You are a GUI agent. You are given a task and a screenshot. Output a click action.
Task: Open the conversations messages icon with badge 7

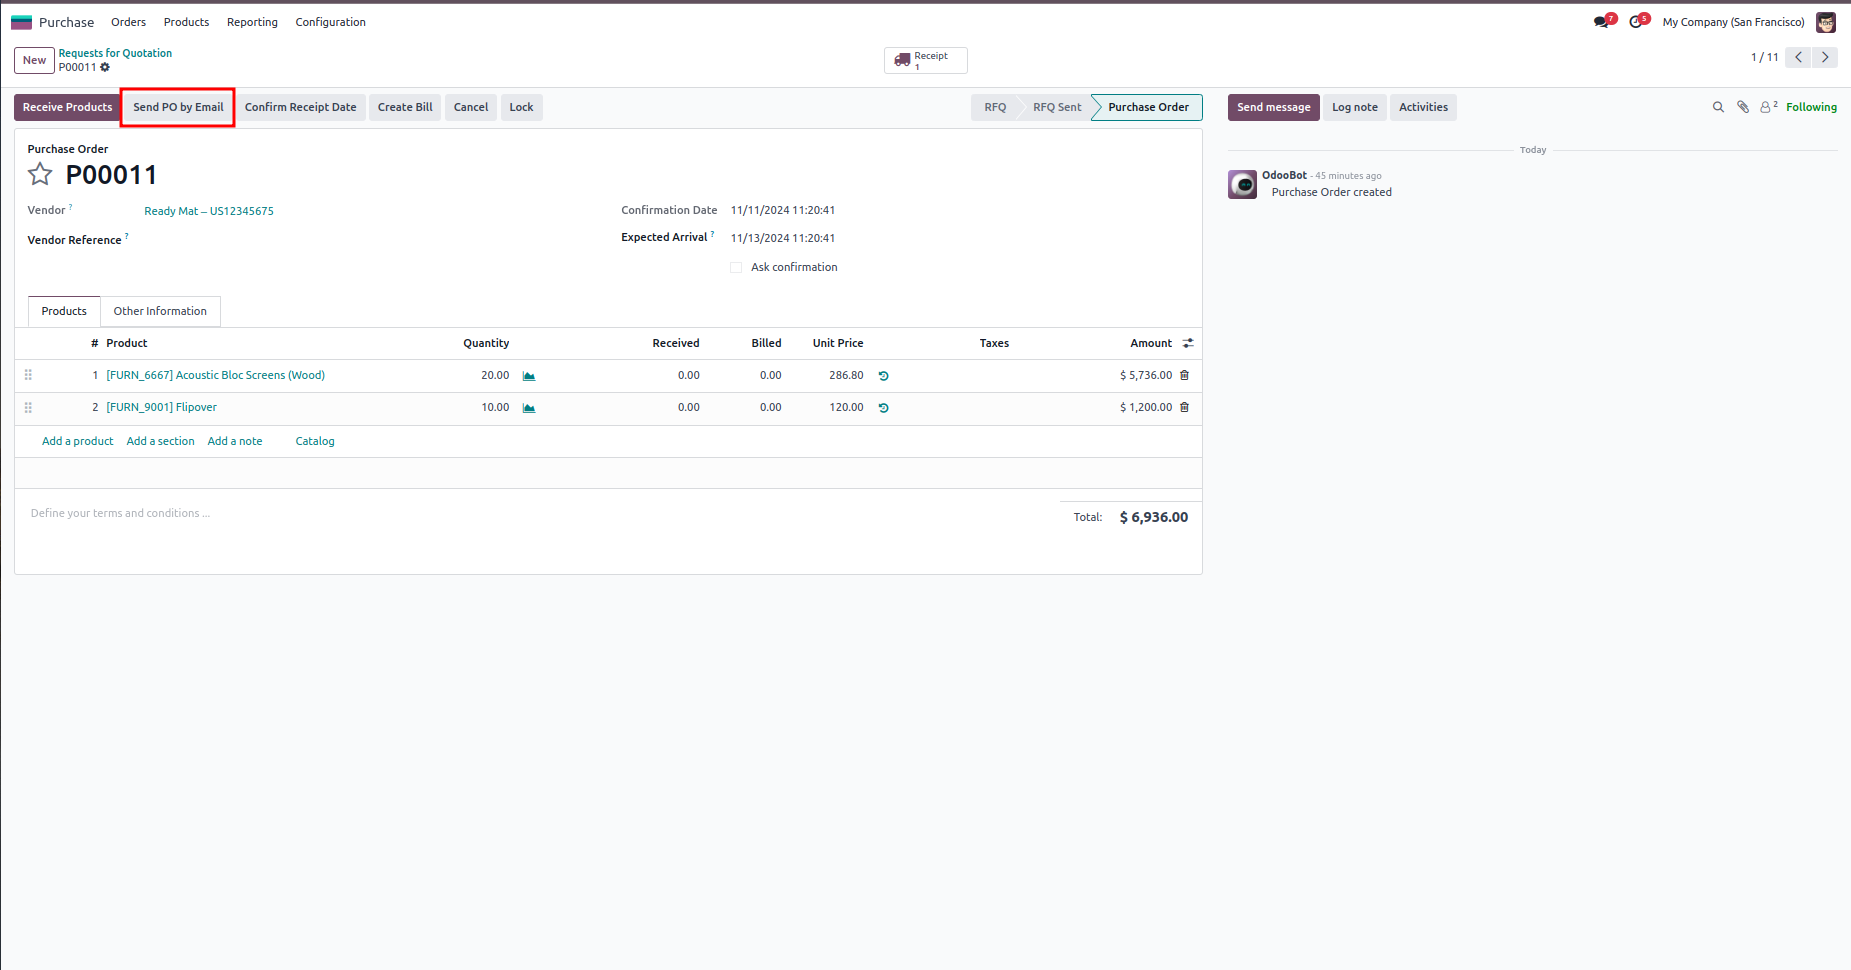(x=1603, y=22)
